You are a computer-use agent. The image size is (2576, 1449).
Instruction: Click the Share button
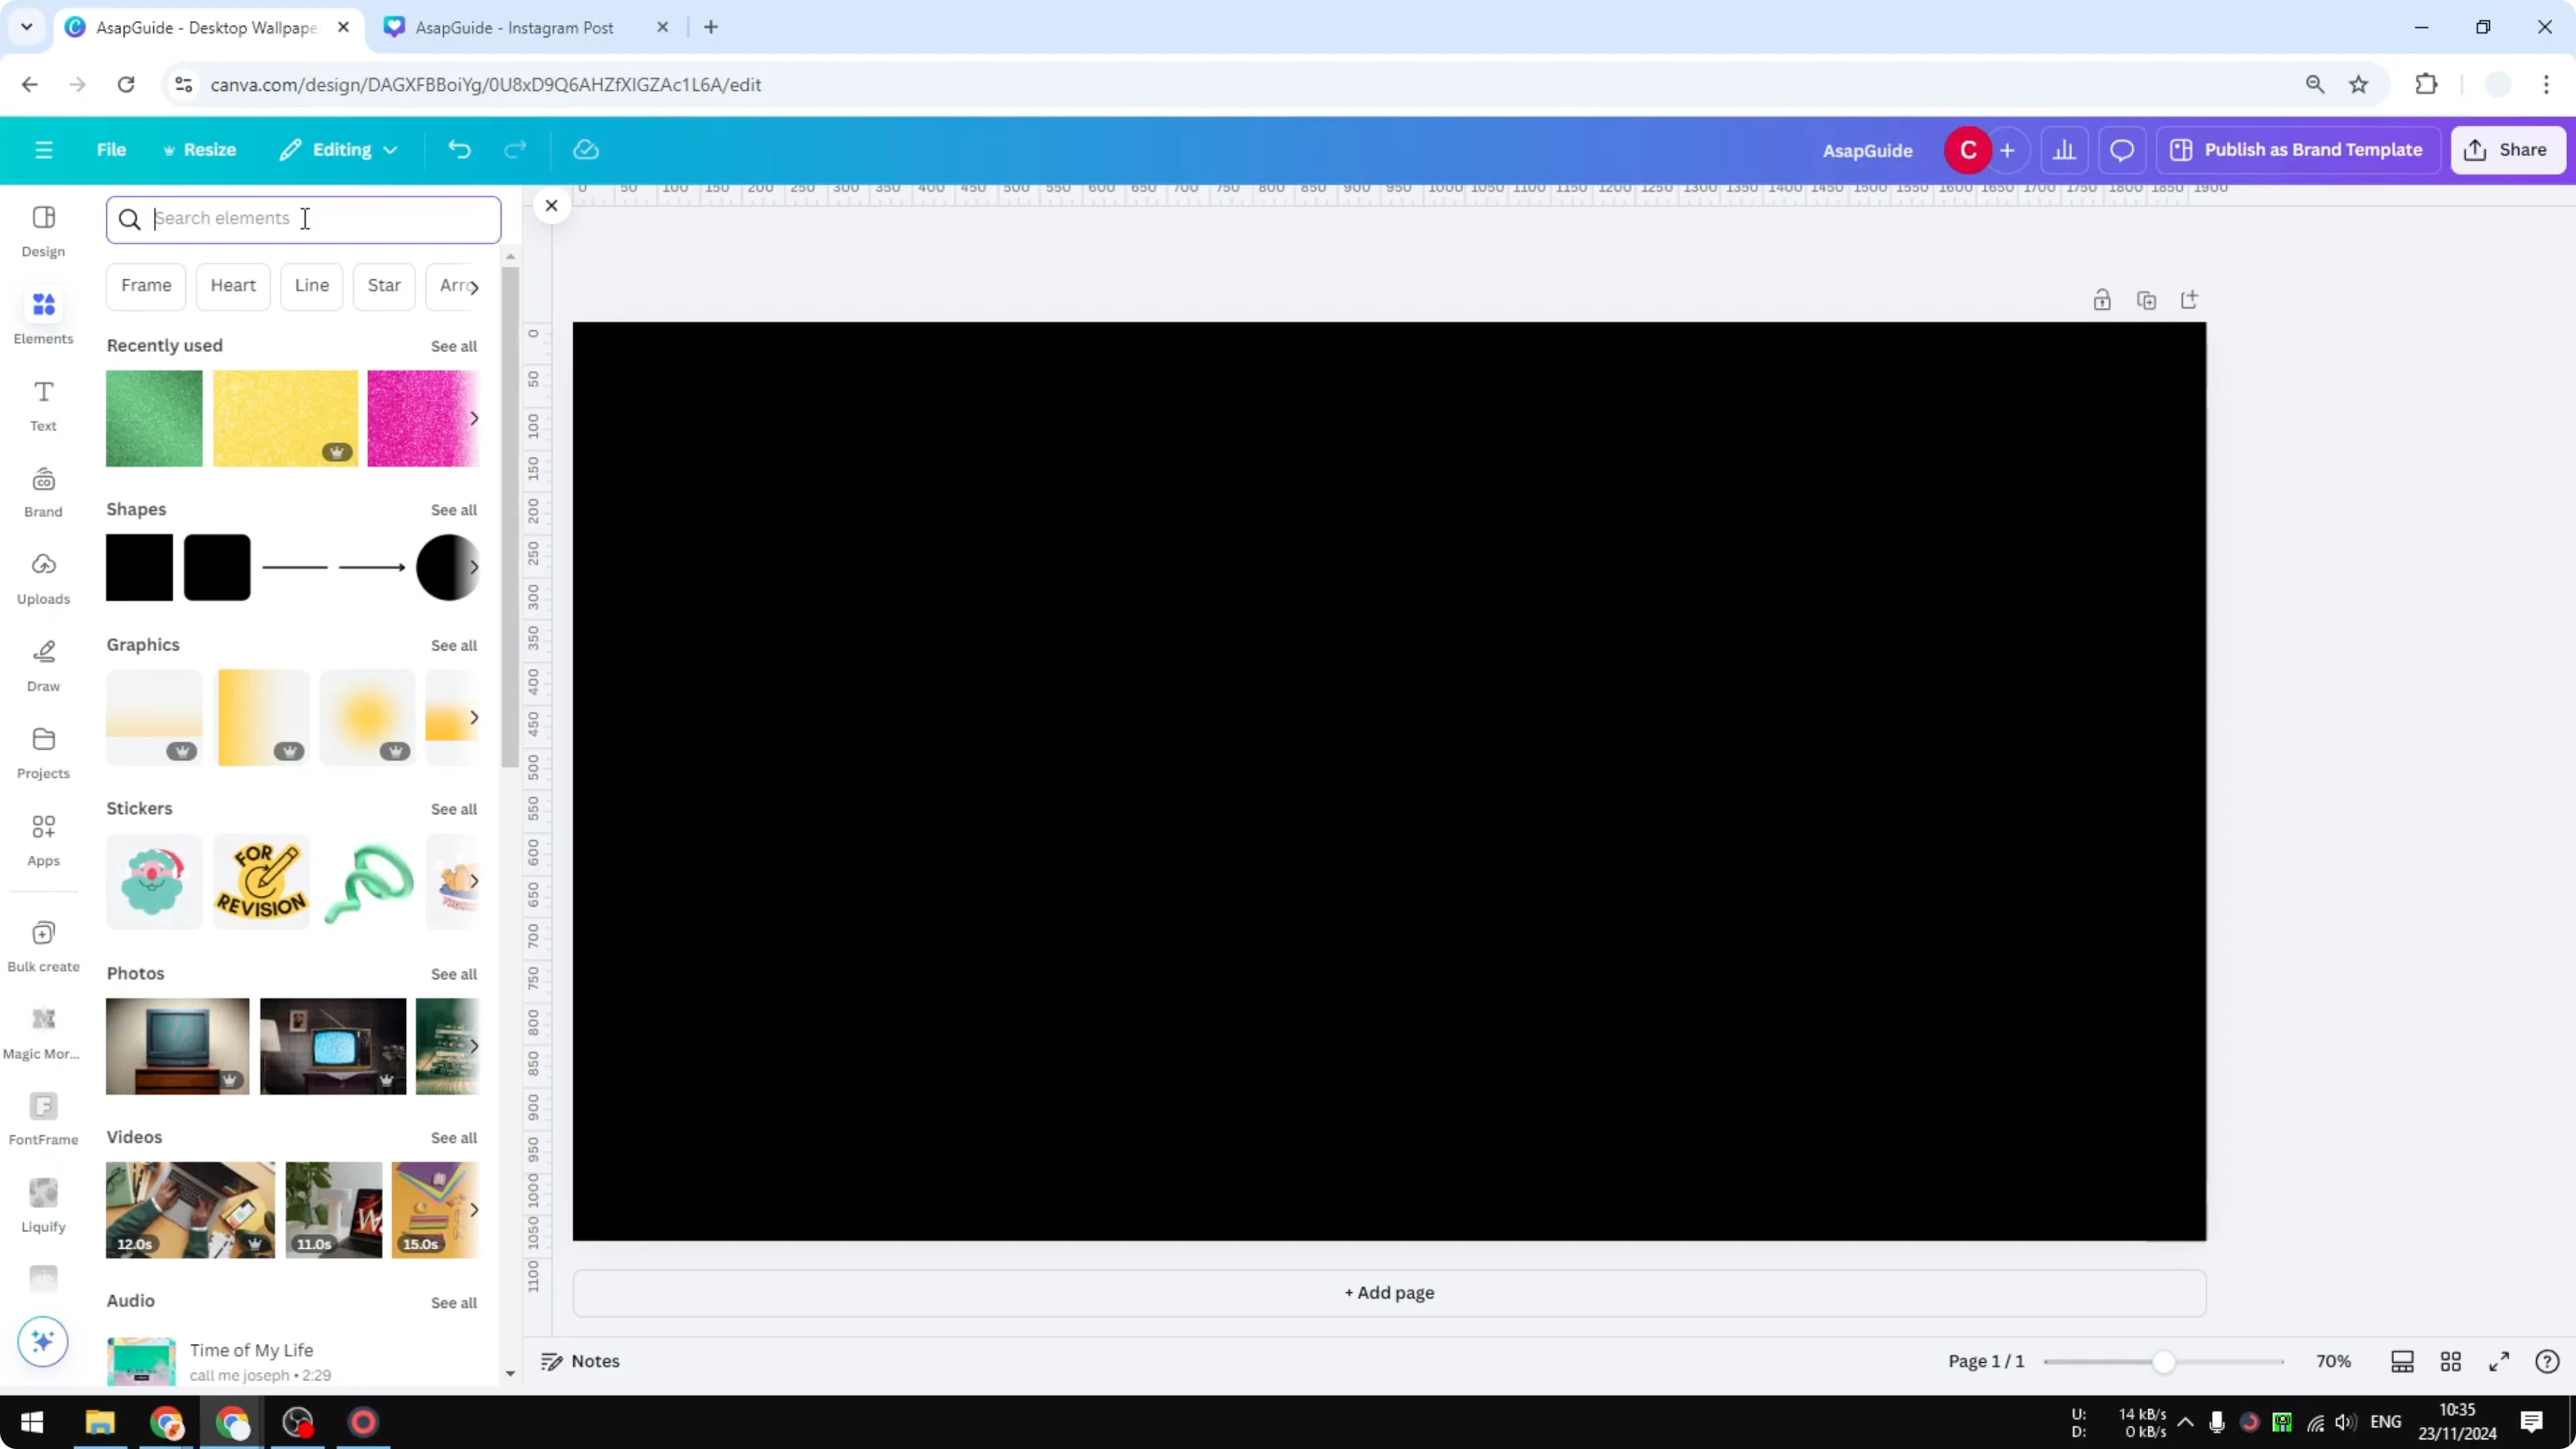[2509, 149]
